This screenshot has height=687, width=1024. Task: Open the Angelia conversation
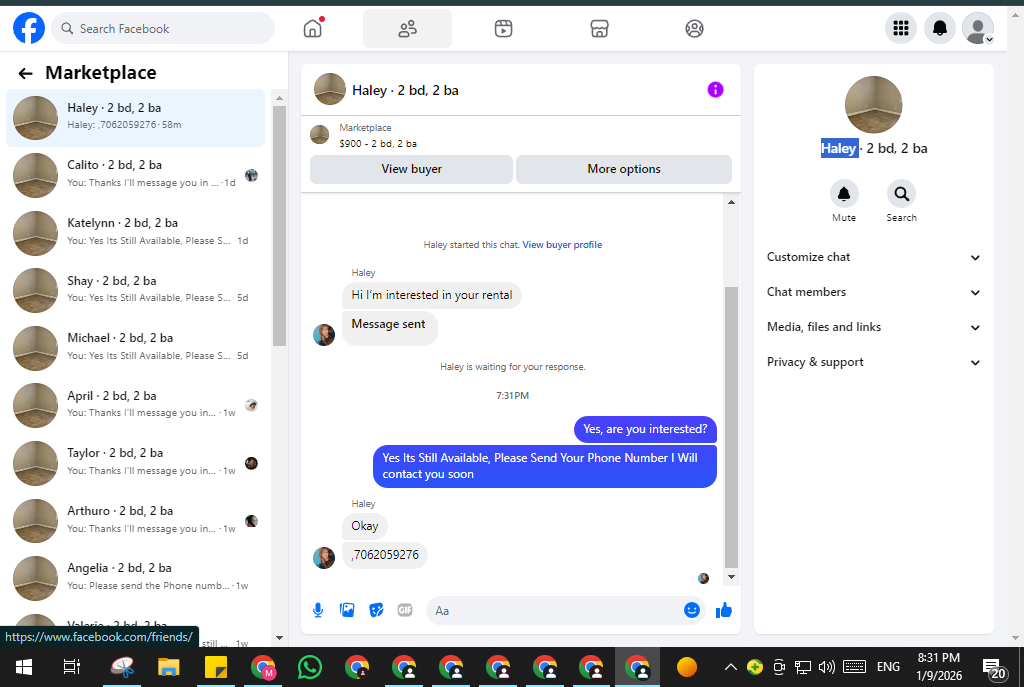pos(136,578)
